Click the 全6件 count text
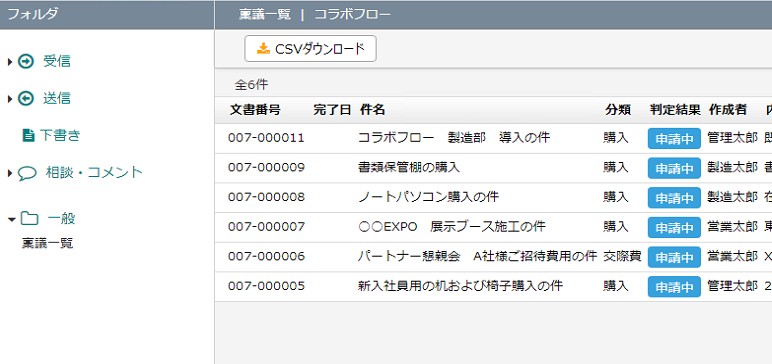 point(251,85)
